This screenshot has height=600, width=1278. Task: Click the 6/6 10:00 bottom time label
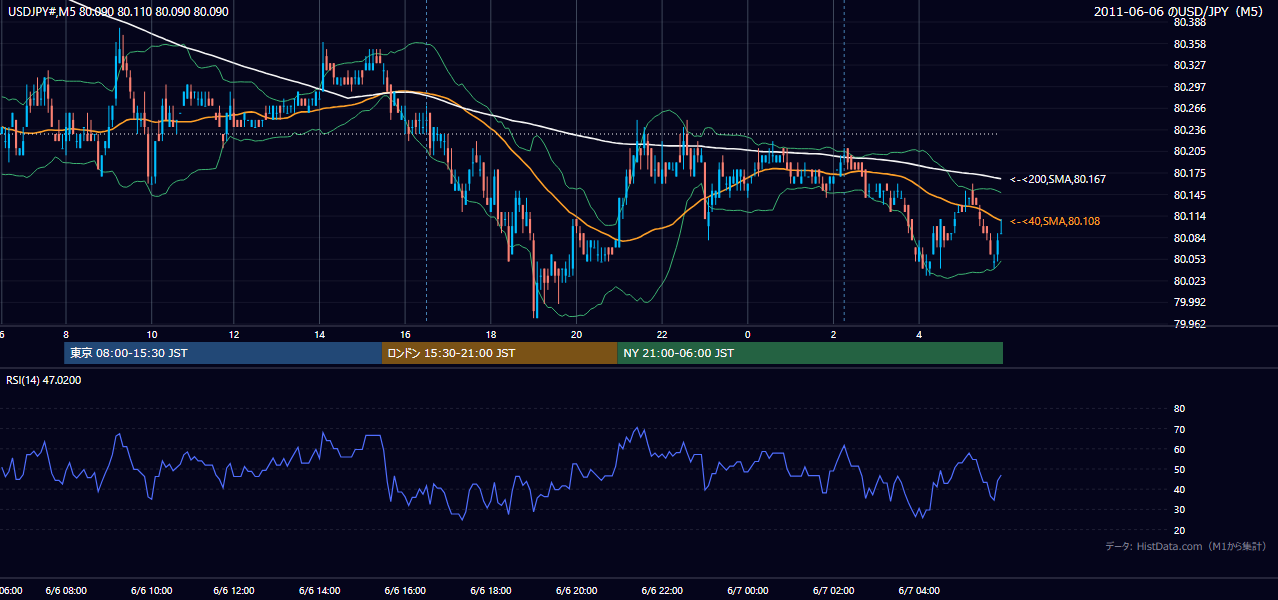click(151, 590)
